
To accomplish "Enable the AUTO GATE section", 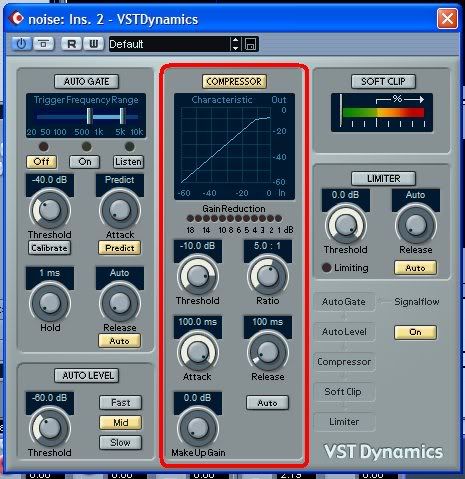I will tap(86, 81).
